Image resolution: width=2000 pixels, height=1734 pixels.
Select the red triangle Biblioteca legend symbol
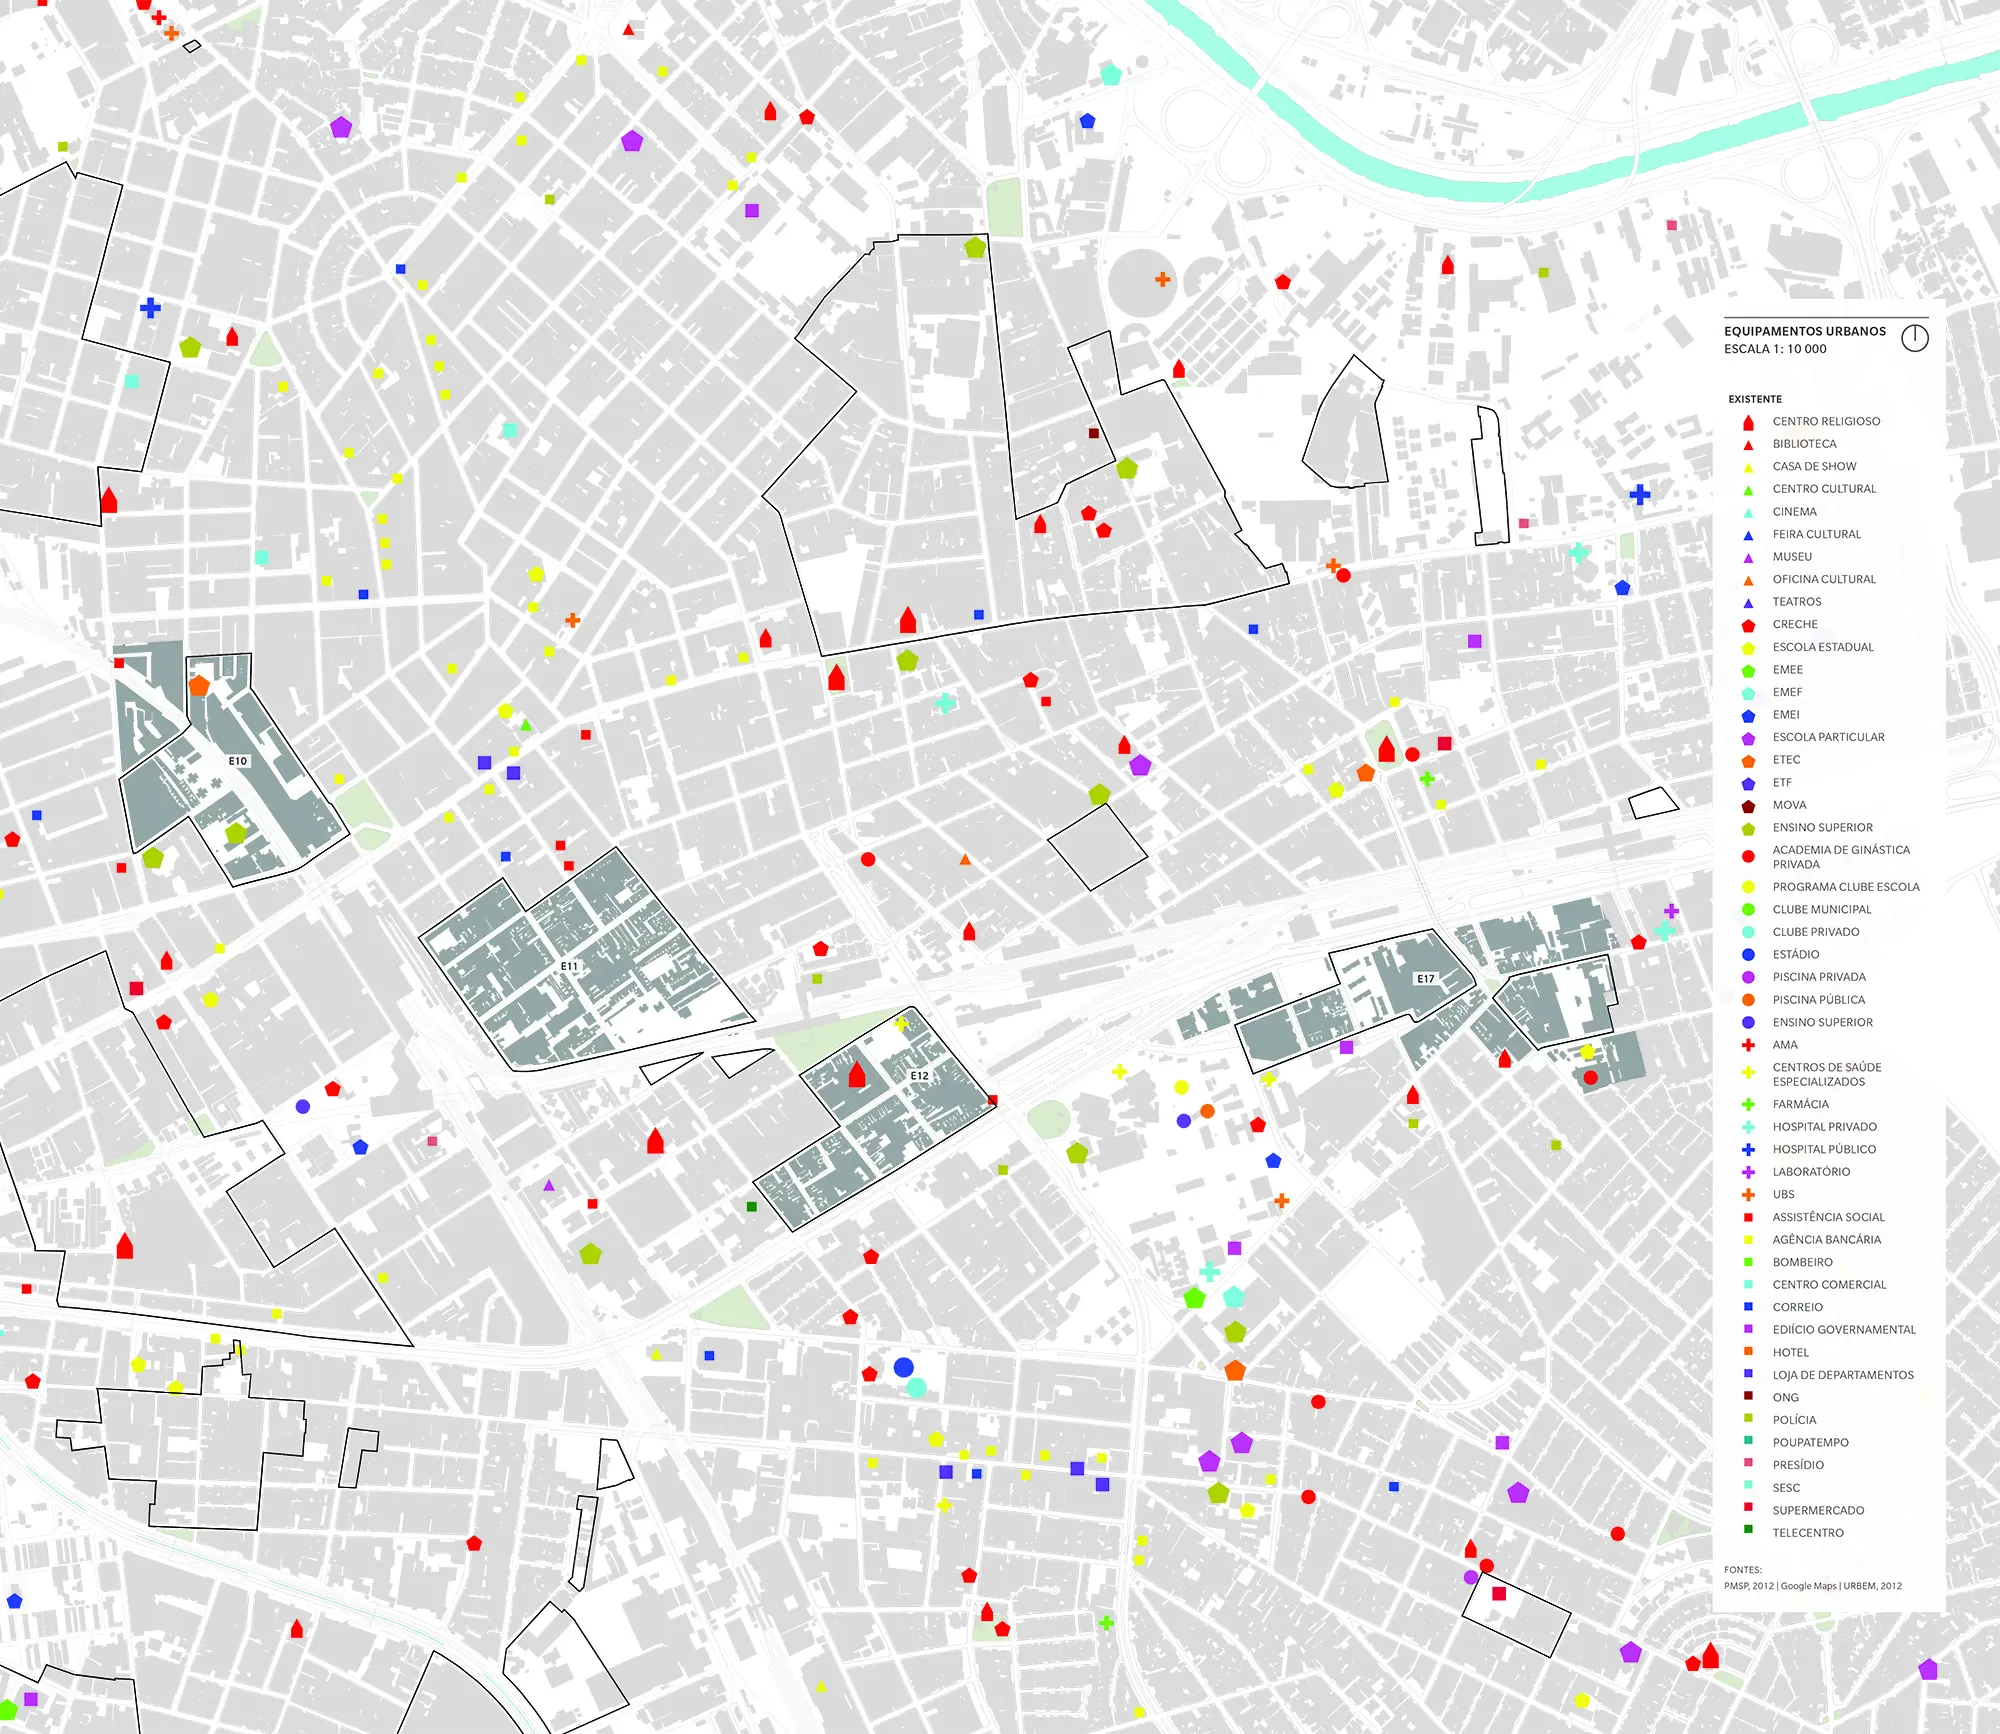point(1748,444)
